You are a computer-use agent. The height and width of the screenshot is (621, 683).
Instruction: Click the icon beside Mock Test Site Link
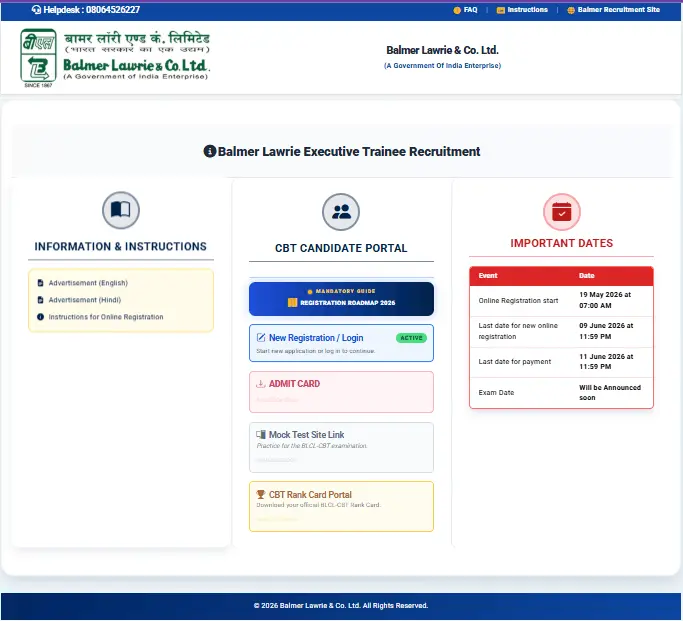pos(261,434)
